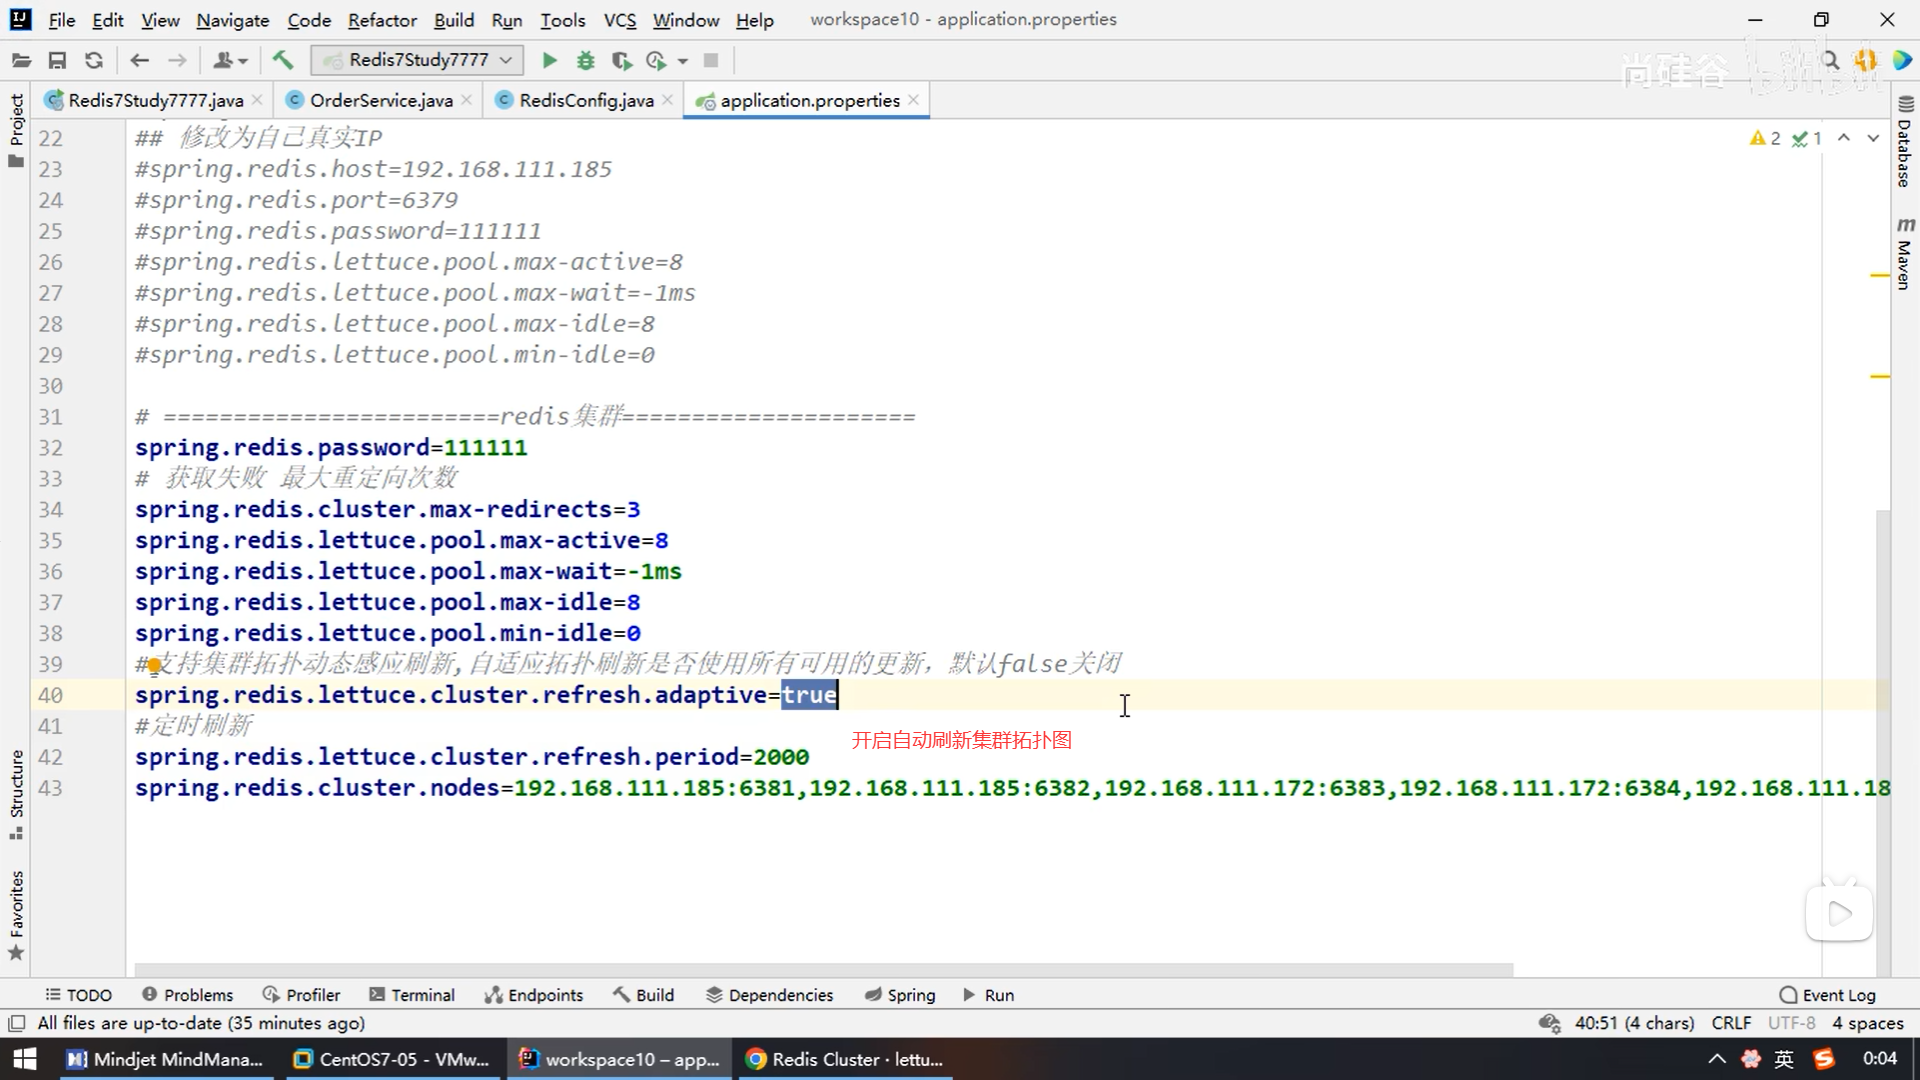The height and width of the screenshot is (1080, 1920).
Task: Click the Debug bug icon
Action: [x=586, y=61]
